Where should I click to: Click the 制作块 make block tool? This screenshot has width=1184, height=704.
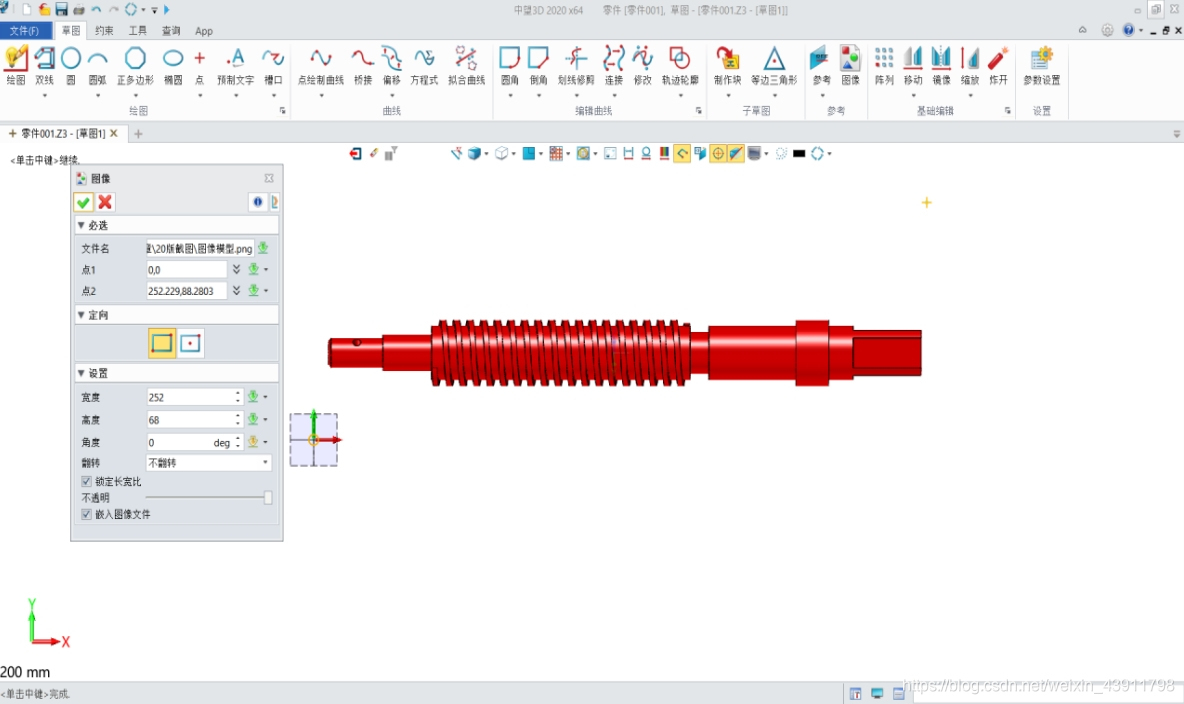[727, 66]
